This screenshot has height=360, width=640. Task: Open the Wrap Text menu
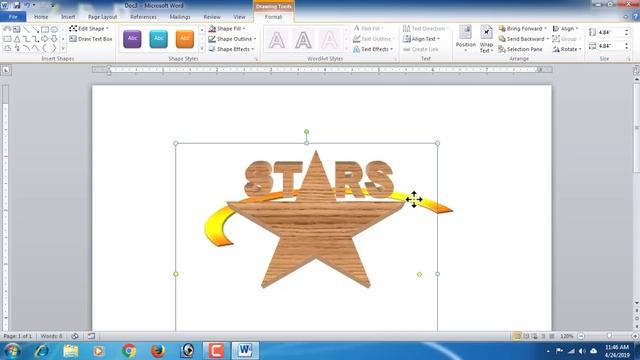pyautogui.click(x=486, y=39)
